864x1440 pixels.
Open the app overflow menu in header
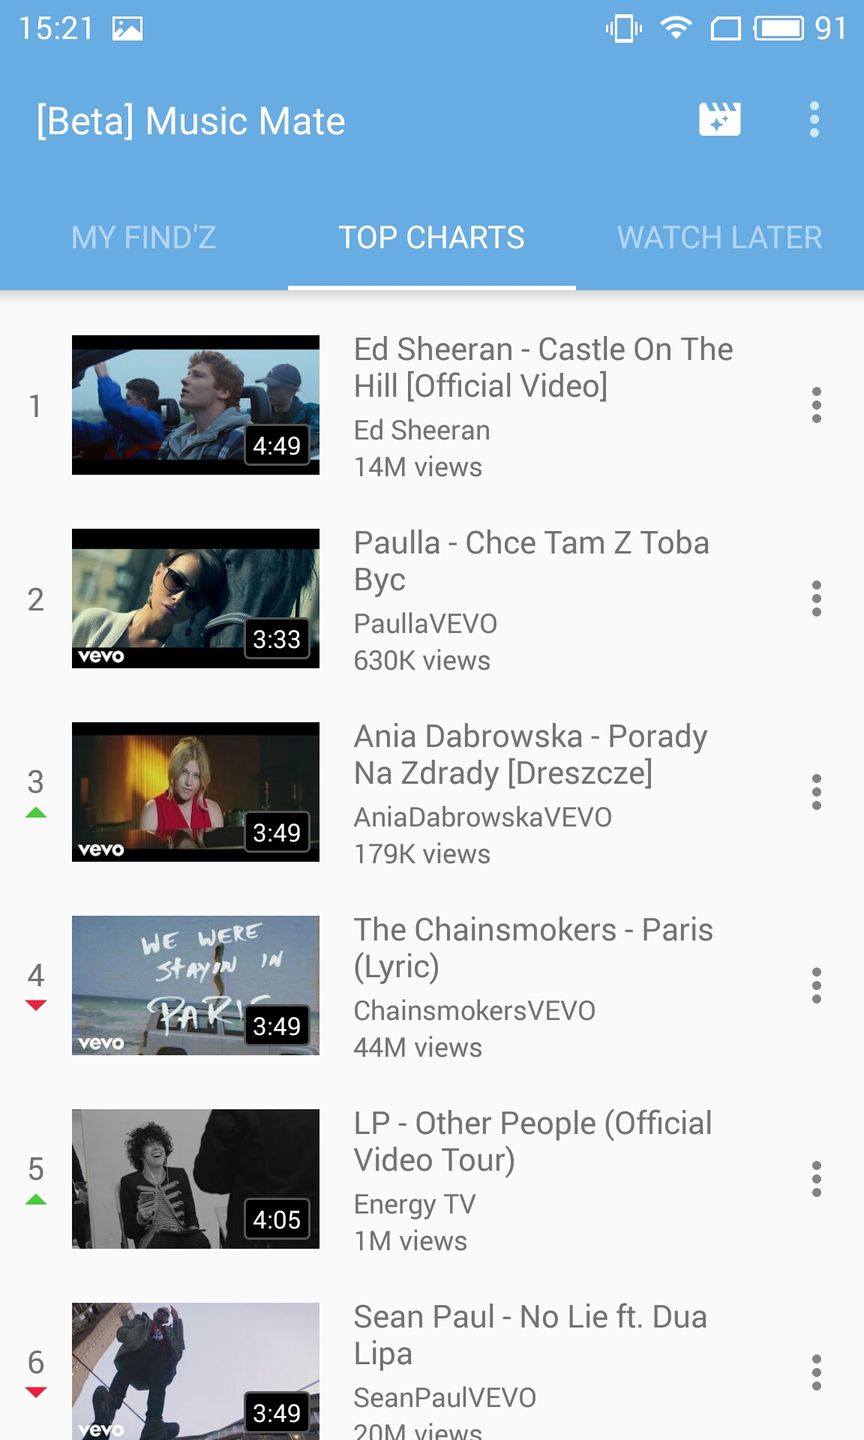pyautogui.click(x=815, y=120)
